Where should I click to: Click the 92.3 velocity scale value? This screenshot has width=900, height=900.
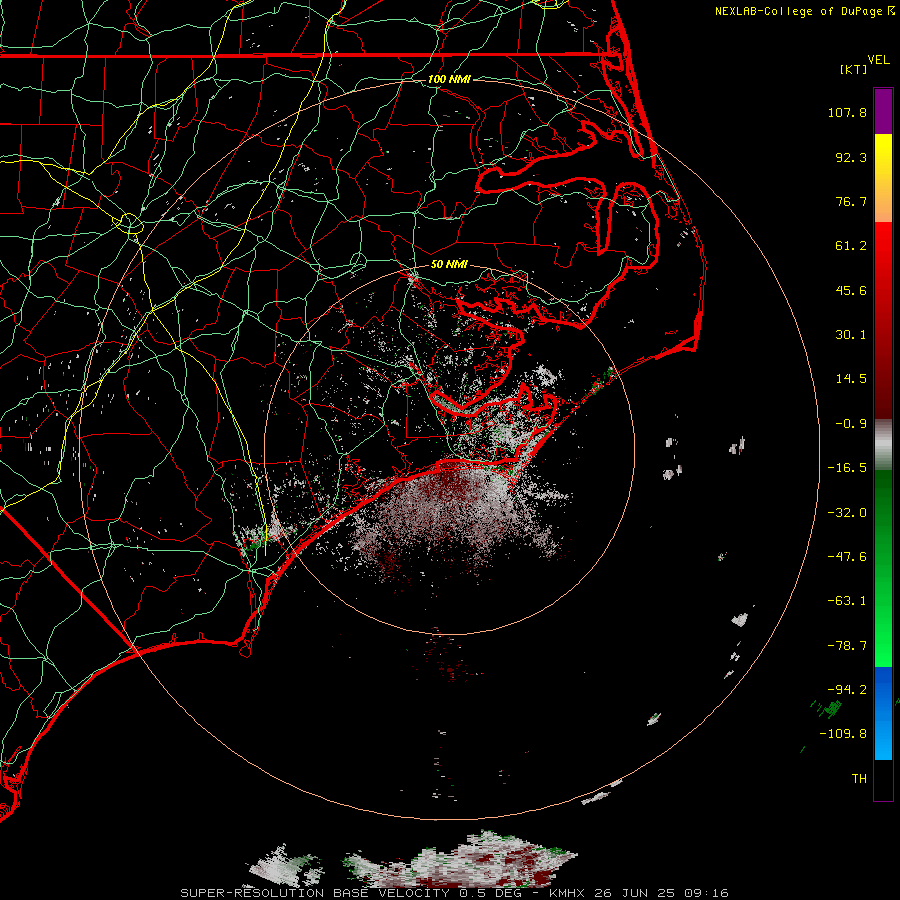(851, 157)
